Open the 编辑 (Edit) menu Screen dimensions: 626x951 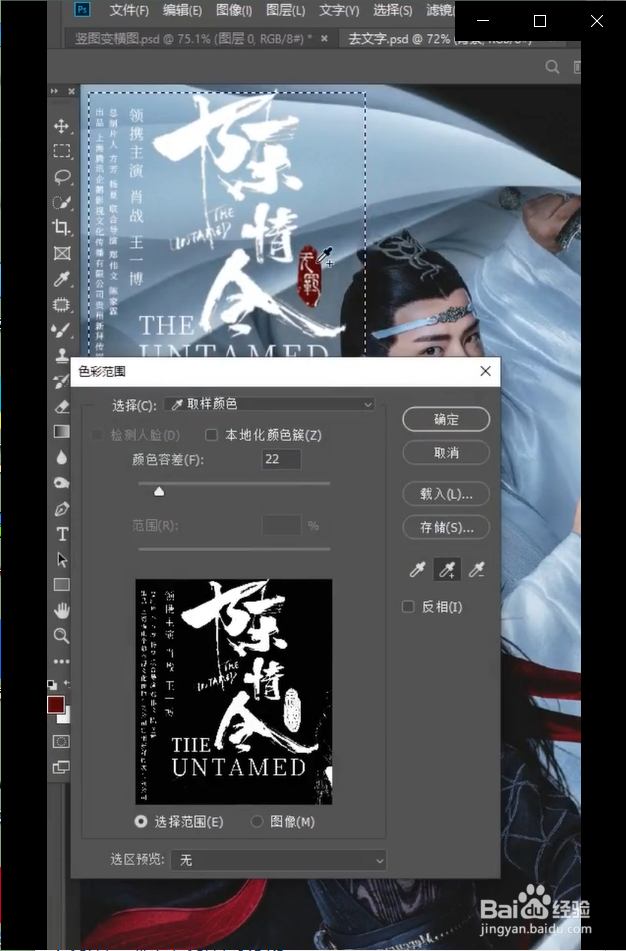tap(182, 10)
